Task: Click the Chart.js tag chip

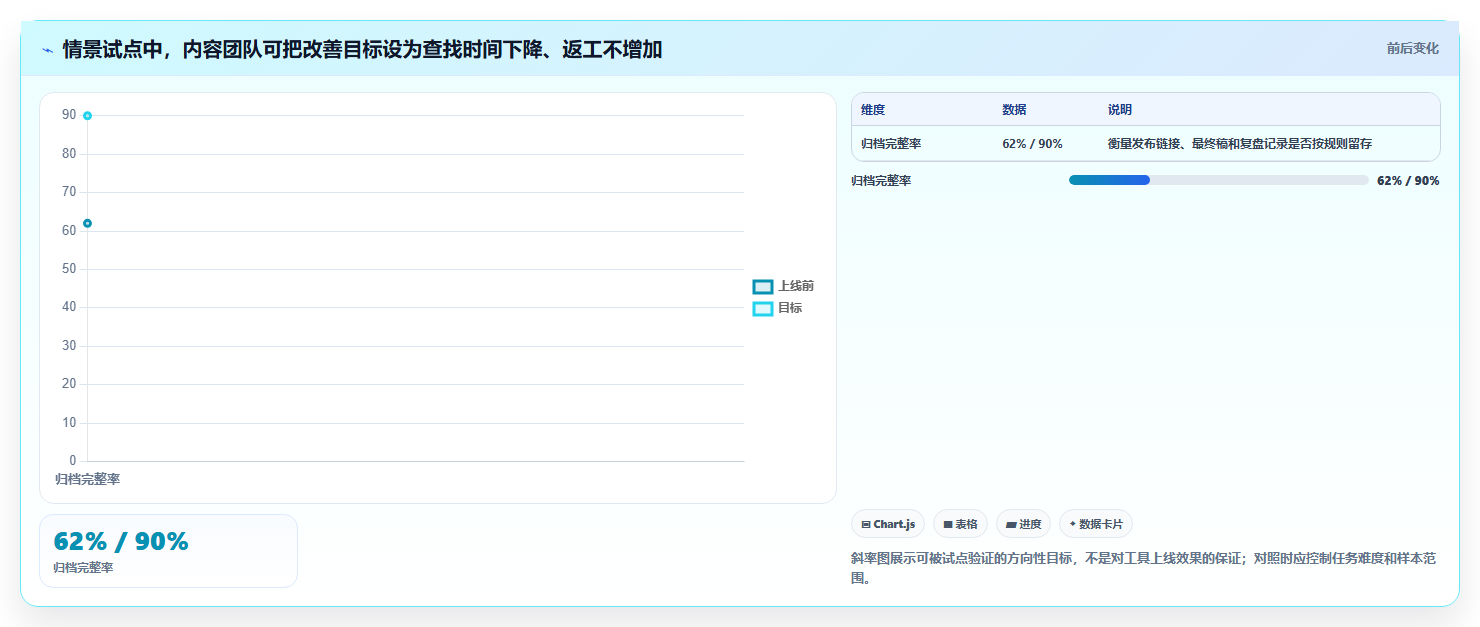Action: coord(888,524)
